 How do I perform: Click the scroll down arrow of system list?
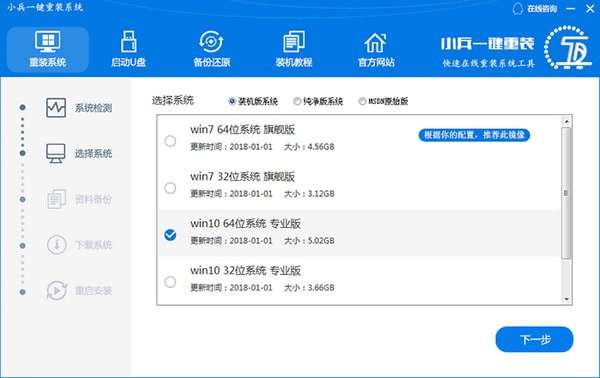click(x=566, y=299)
